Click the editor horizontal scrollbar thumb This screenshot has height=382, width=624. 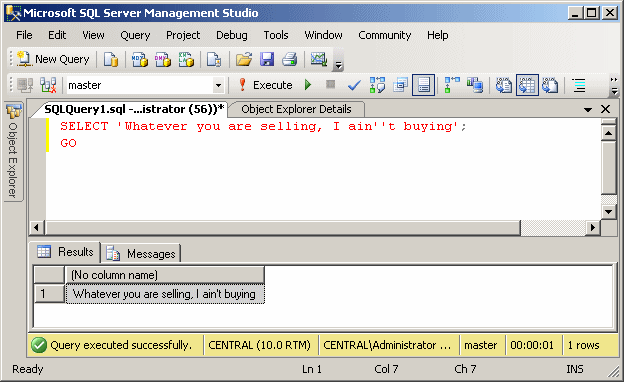283,228
